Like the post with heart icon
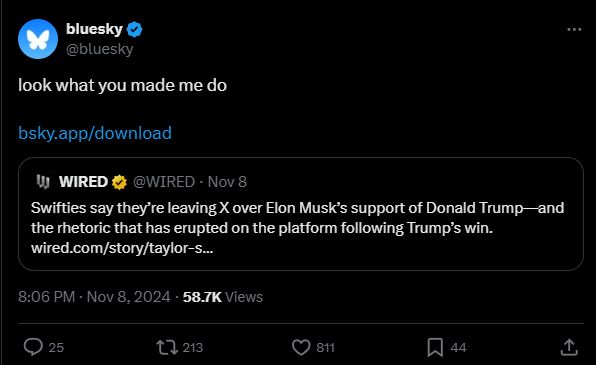596x365 pixels. point(301,347)
